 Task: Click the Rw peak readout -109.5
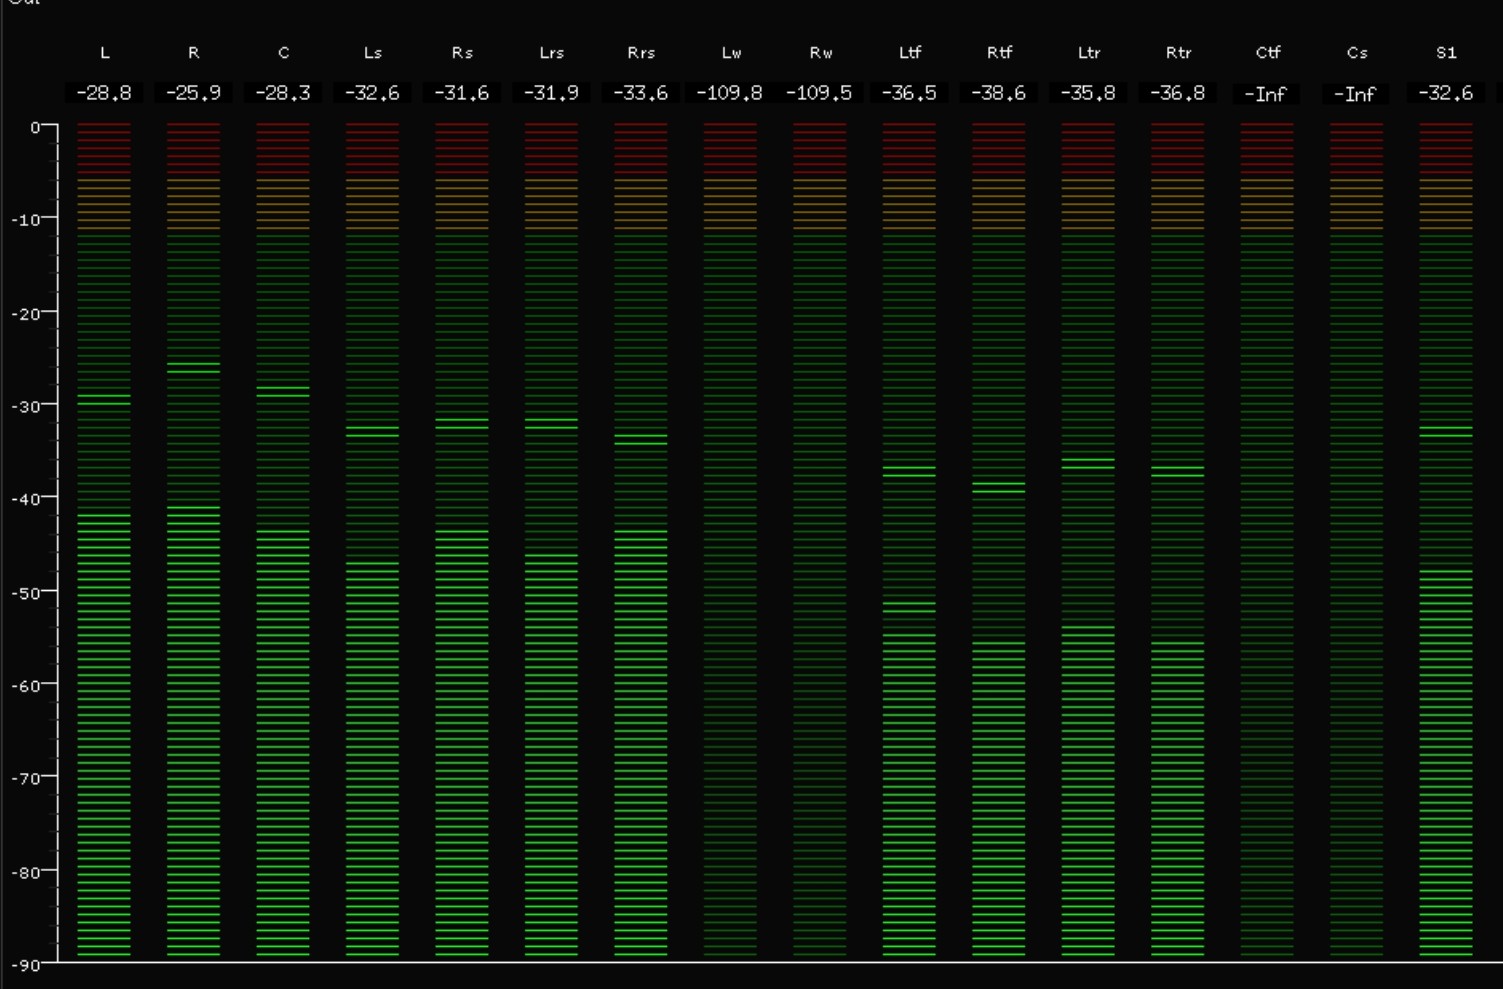click(819, 93)
